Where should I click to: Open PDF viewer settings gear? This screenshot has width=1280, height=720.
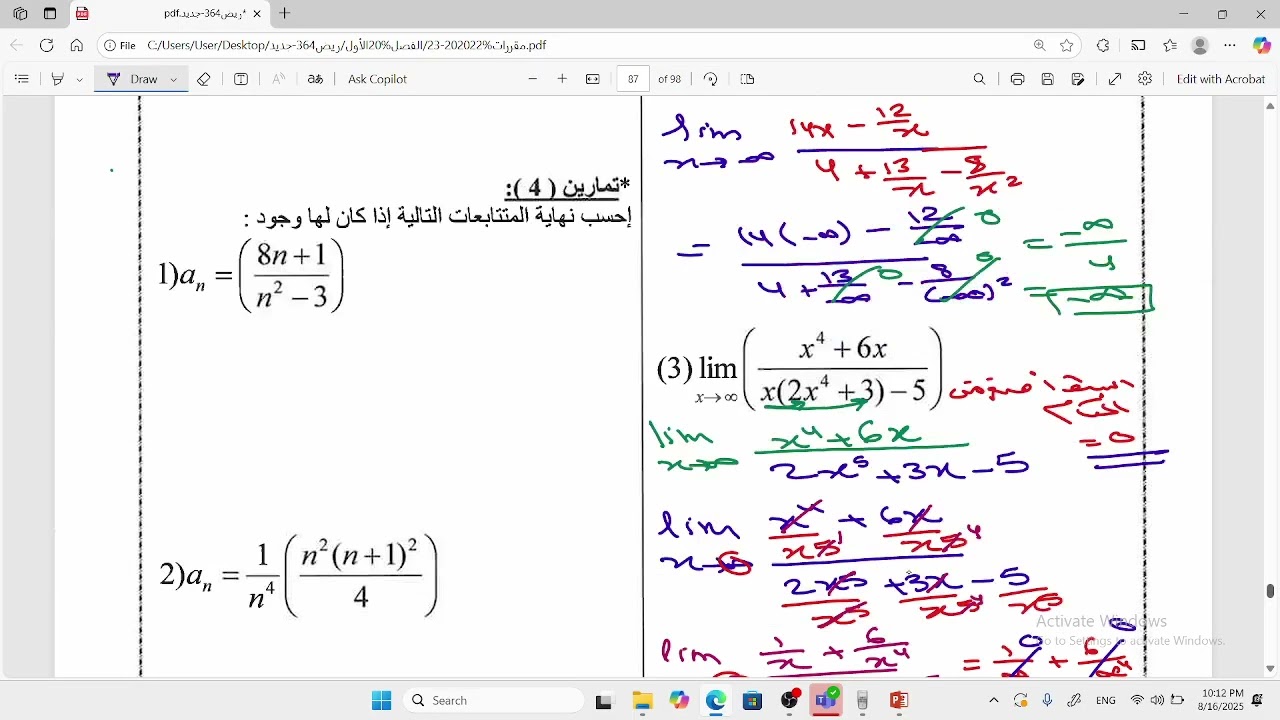pyautogui.click(x=1145, y=79)
